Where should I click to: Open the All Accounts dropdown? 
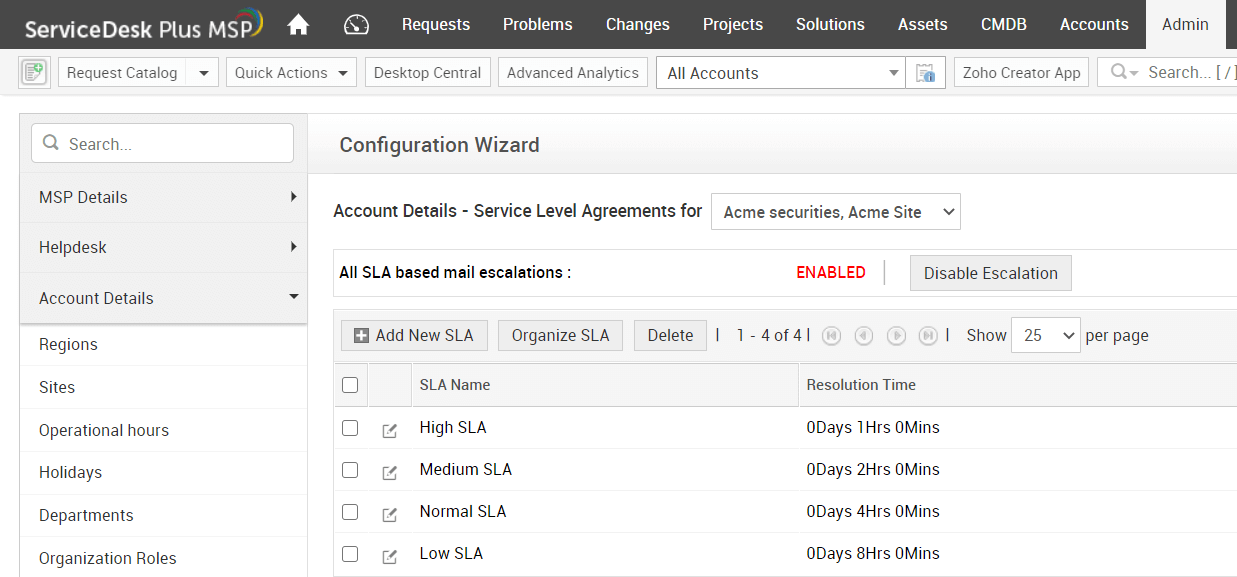[781, 73]
